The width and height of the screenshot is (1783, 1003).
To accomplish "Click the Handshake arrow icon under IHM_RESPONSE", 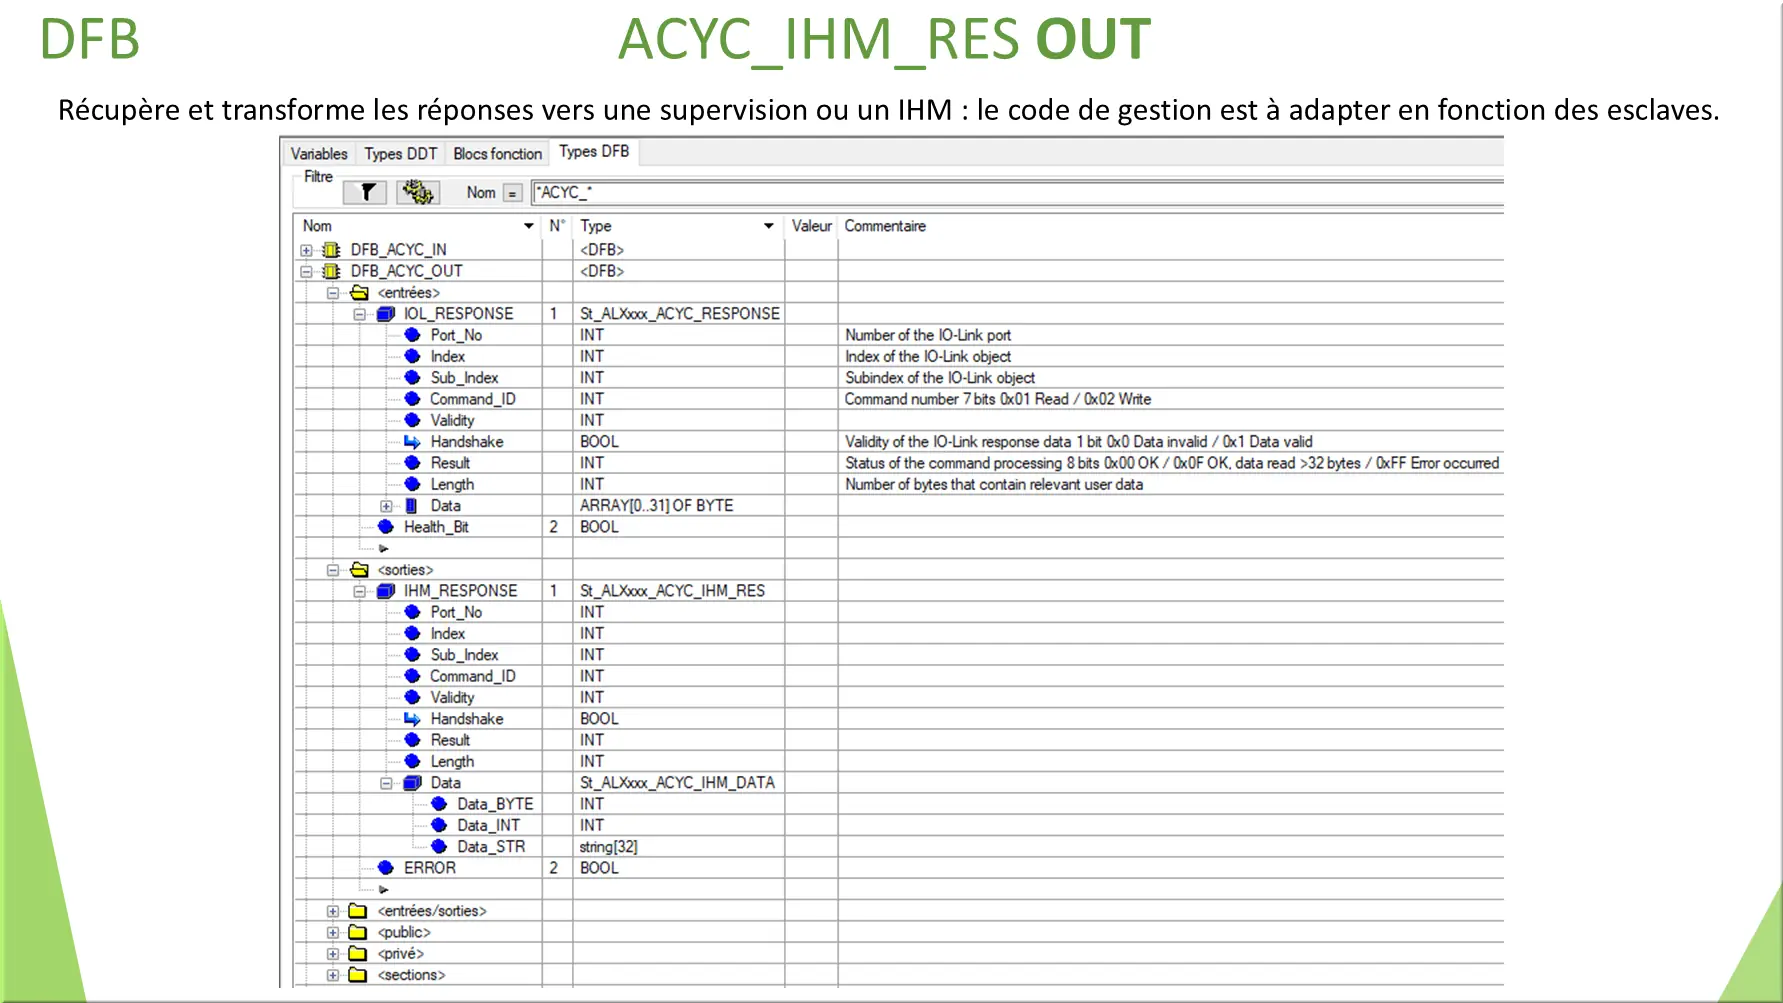I will pos(412,719).
